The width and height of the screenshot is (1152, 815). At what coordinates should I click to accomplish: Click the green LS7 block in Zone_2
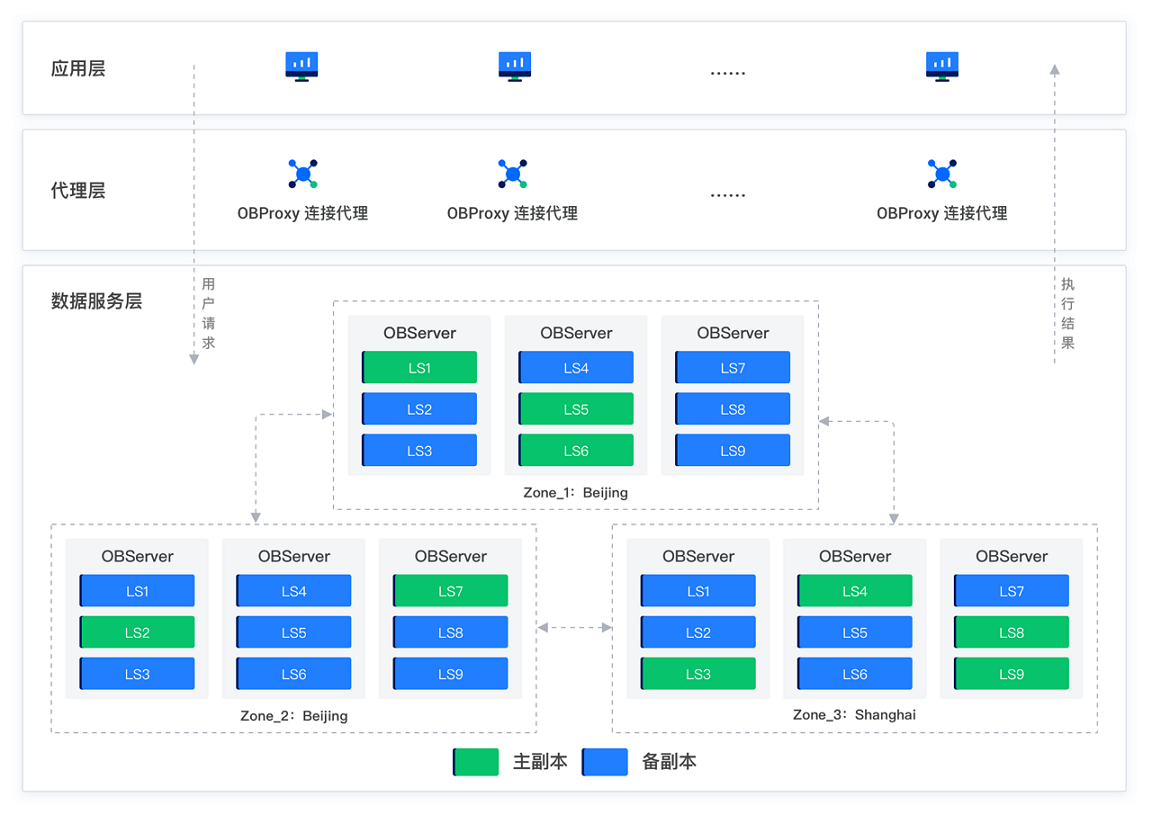pos(450,591)
